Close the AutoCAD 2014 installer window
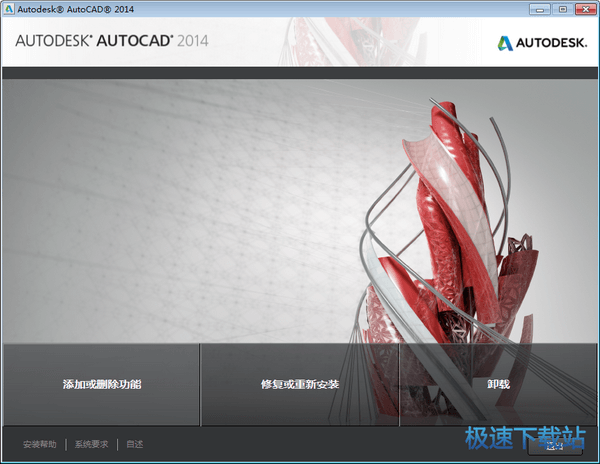The image size is (600, 464). point(585,9)
